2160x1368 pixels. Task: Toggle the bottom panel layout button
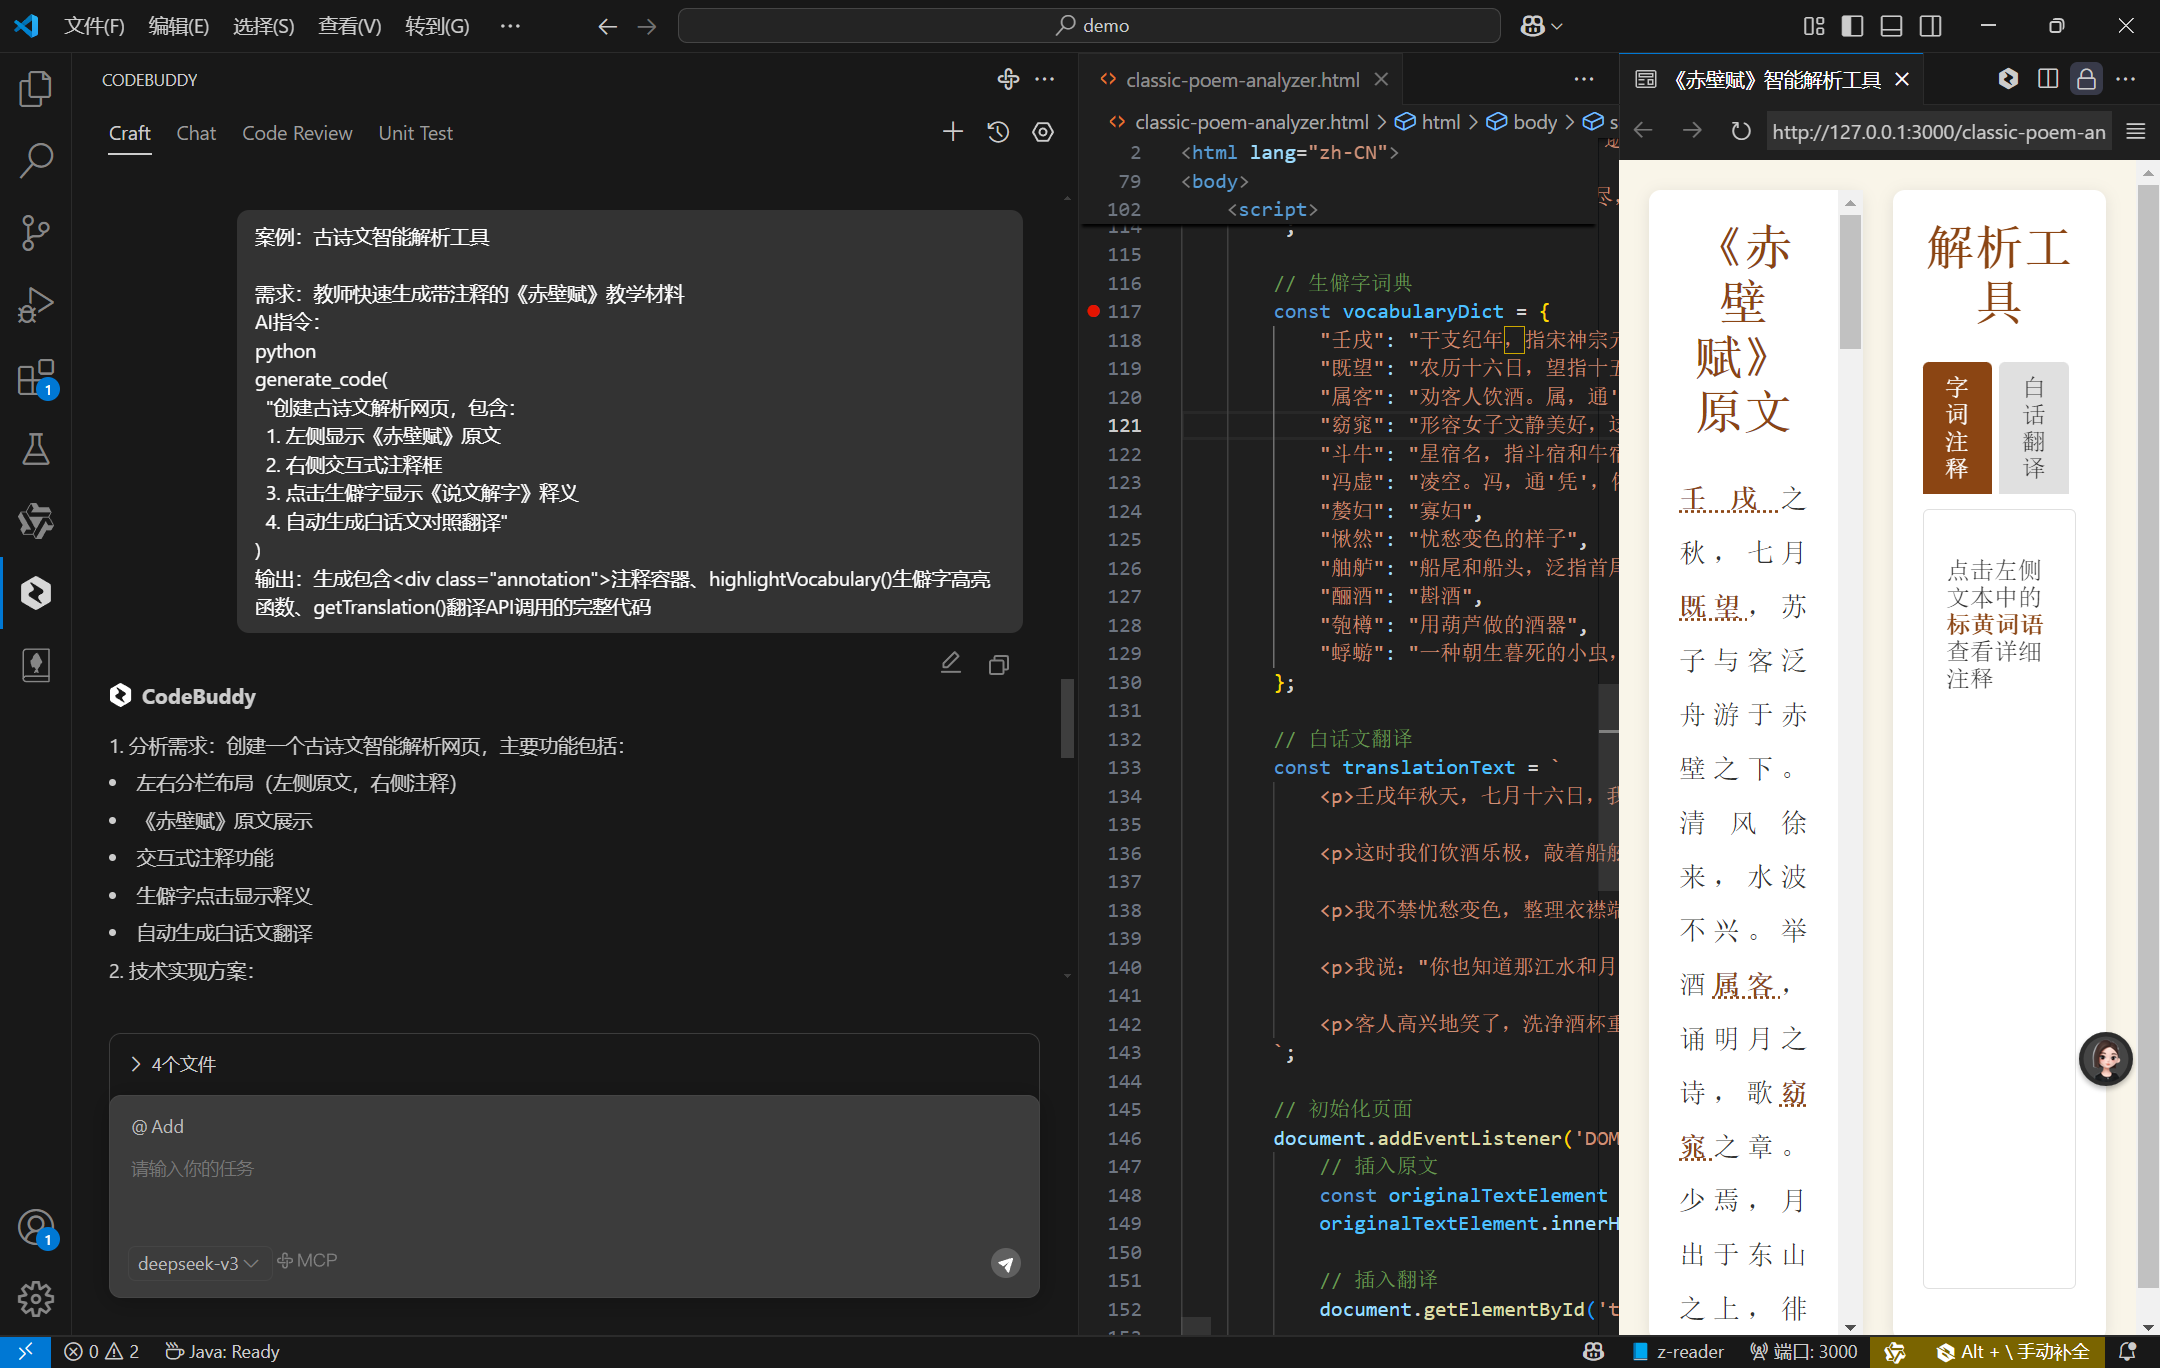tap(1891, 26)
